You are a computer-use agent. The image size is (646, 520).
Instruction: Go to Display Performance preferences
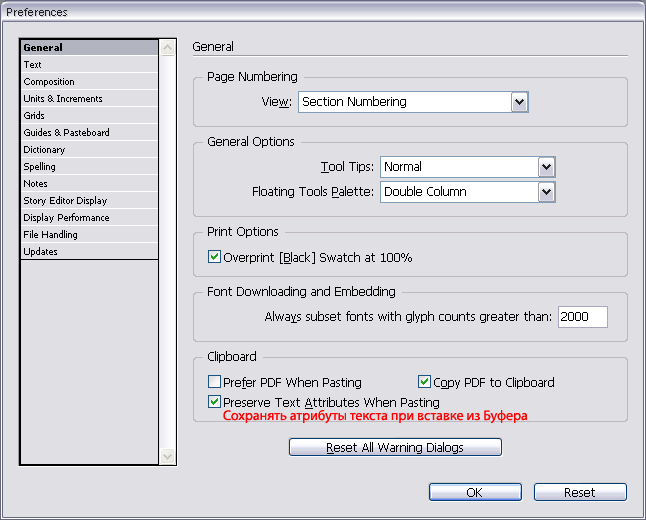click(x=89, y=218)
